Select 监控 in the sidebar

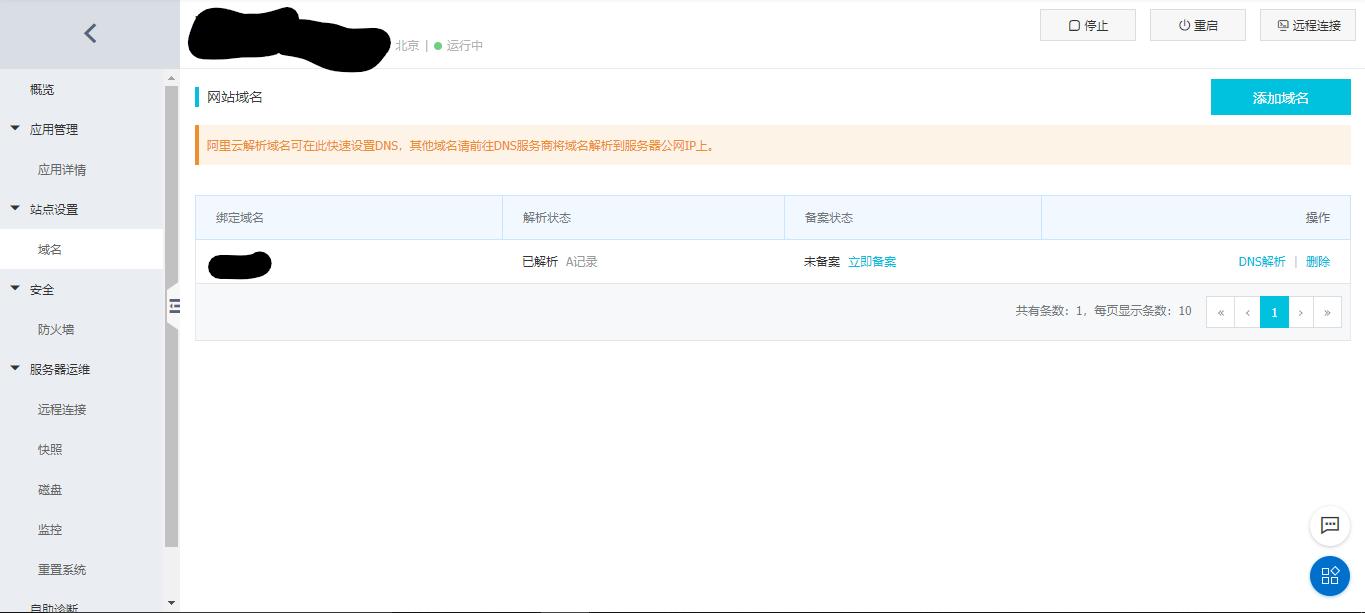49,529
